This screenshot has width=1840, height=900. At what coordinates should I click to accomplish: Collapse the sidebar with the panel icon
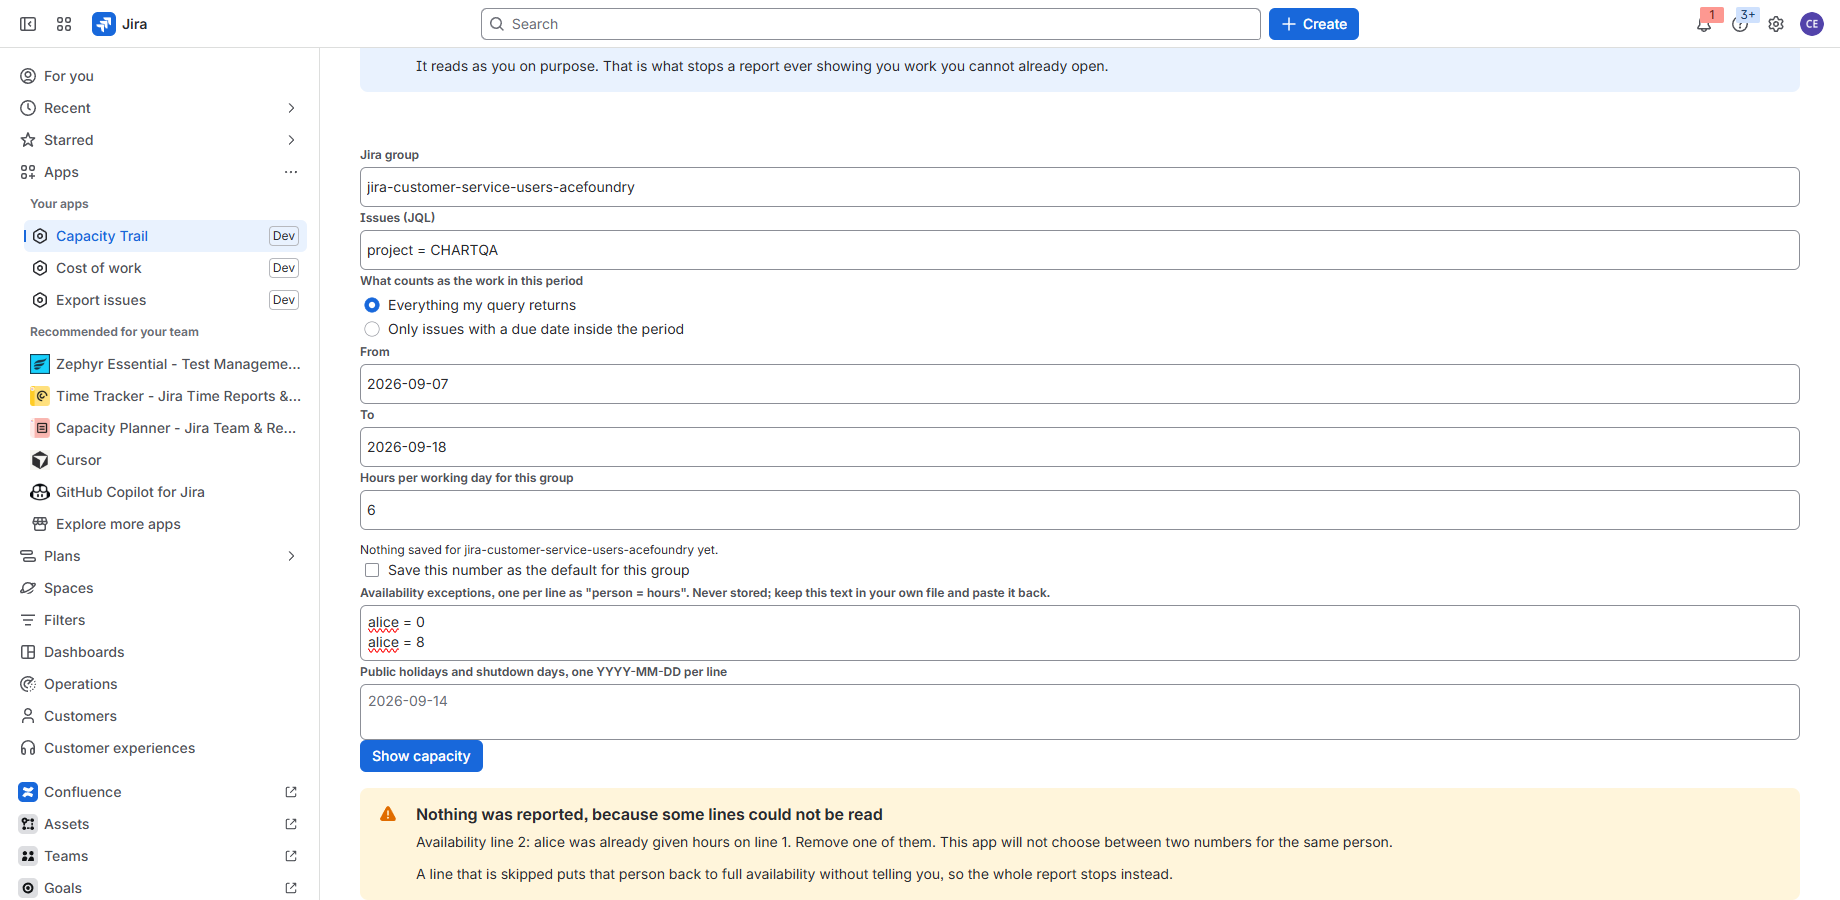[x=28, y=24]
